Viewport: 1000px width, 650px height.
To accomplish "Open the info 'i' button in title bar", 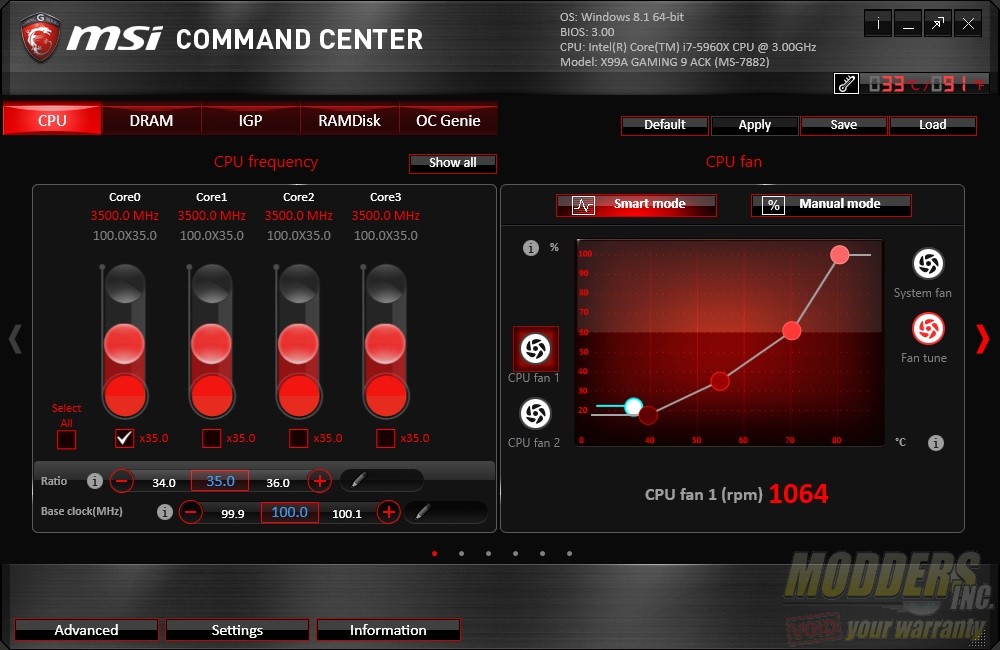I will click(x=878, y=24).
